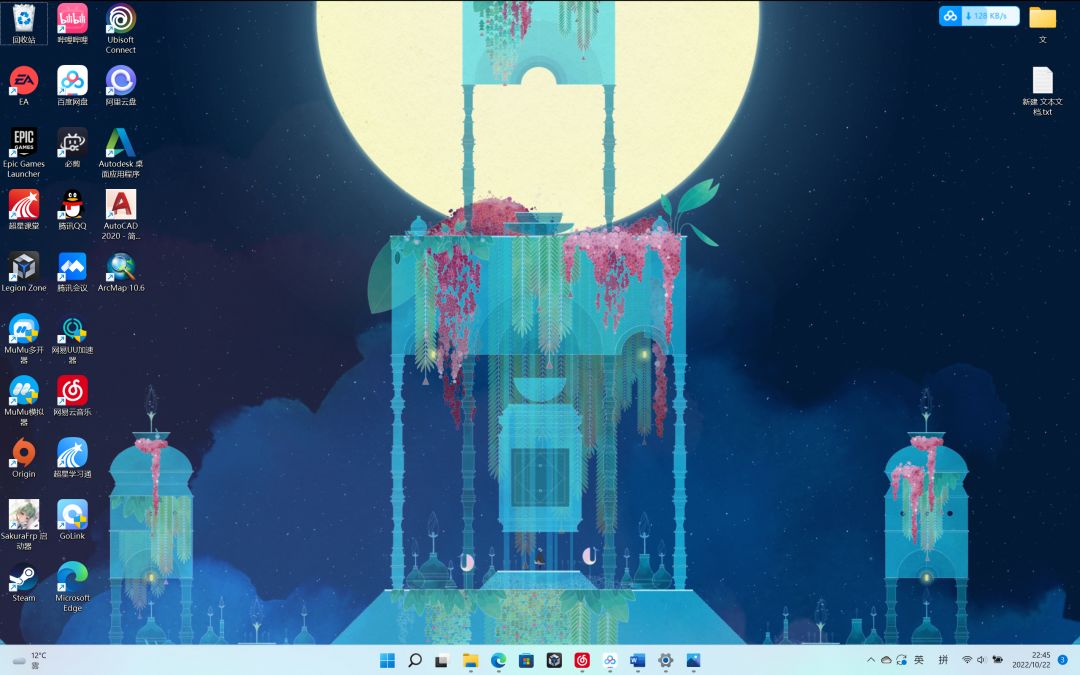Open volume speaker tray icon
The image size is (1080, 675).
(981, 660)
